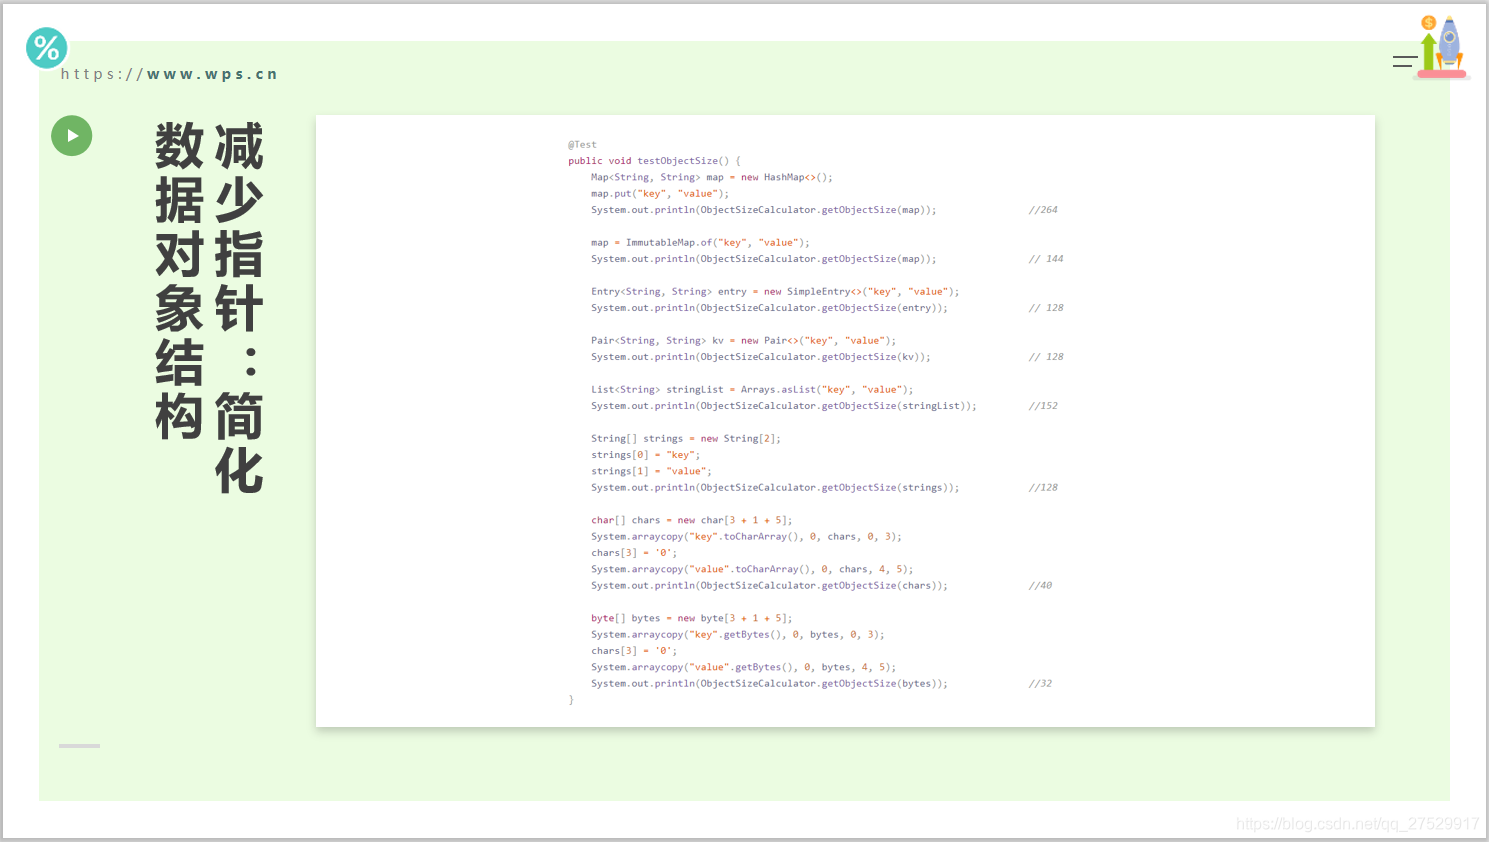Open the https://www.wps.cn link
This screenshot has height=842, width=1489.
169,74
